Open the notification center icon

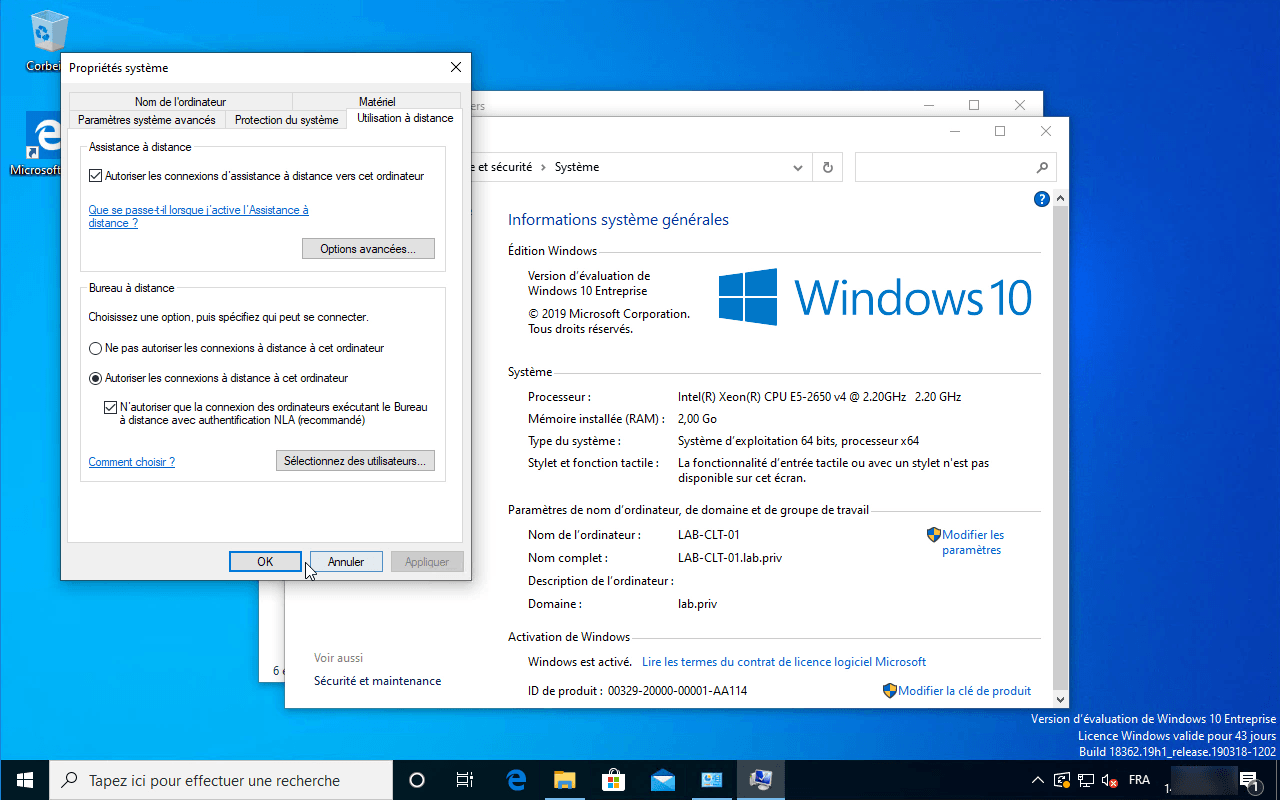coord(1248,780)
